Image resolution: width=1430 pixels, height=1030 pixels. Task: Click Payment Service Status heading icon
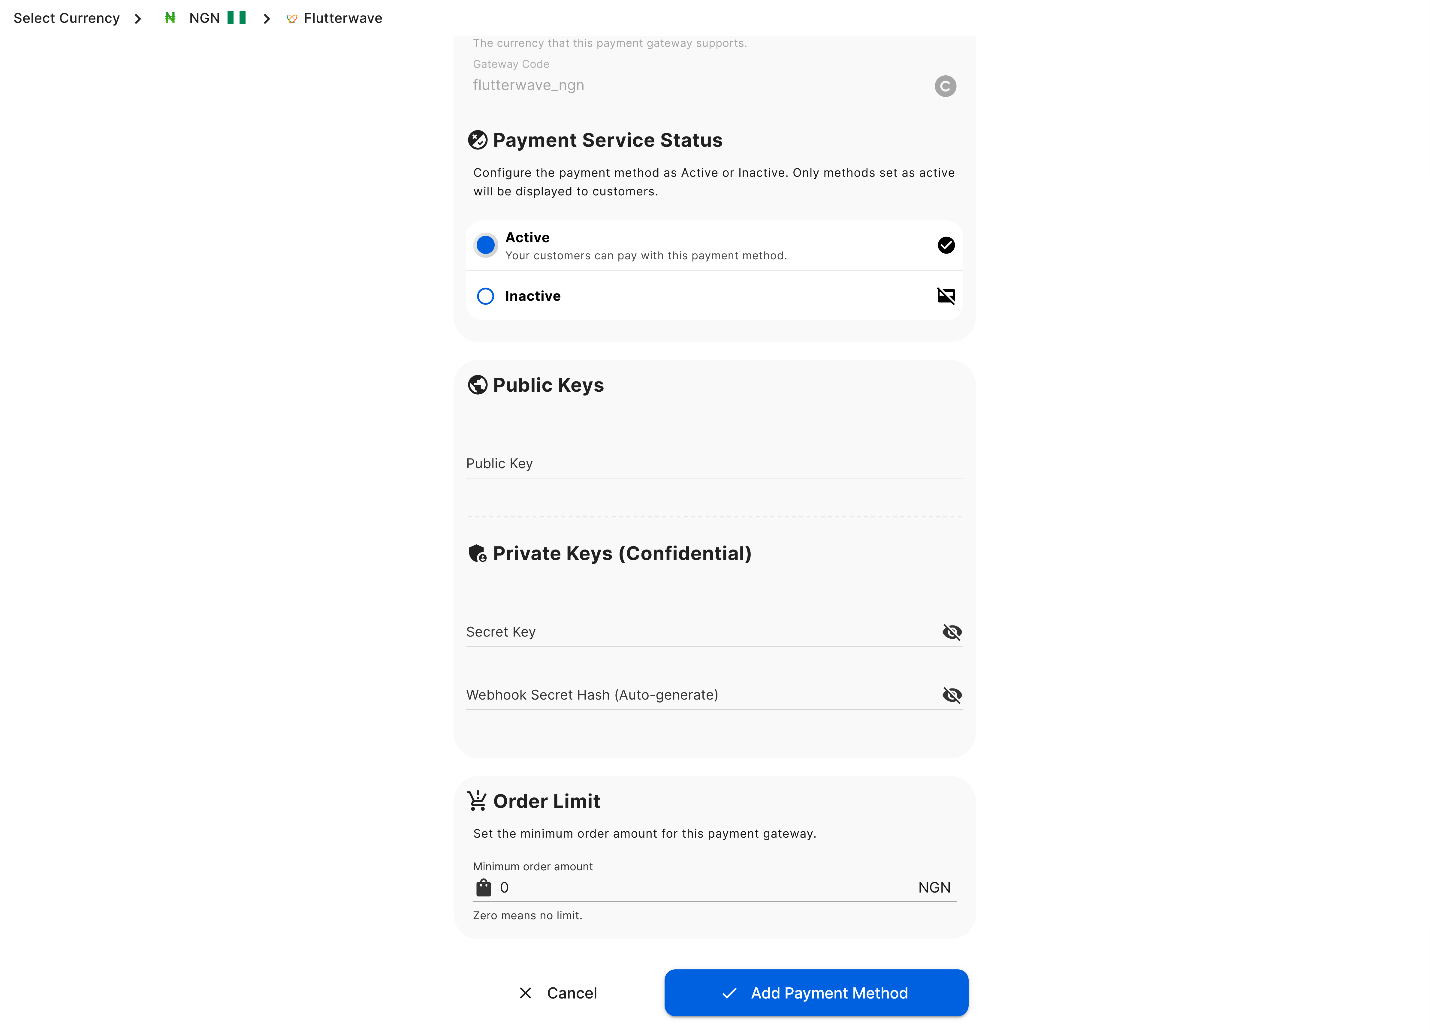pyautogui.click(x=478, y=140)
